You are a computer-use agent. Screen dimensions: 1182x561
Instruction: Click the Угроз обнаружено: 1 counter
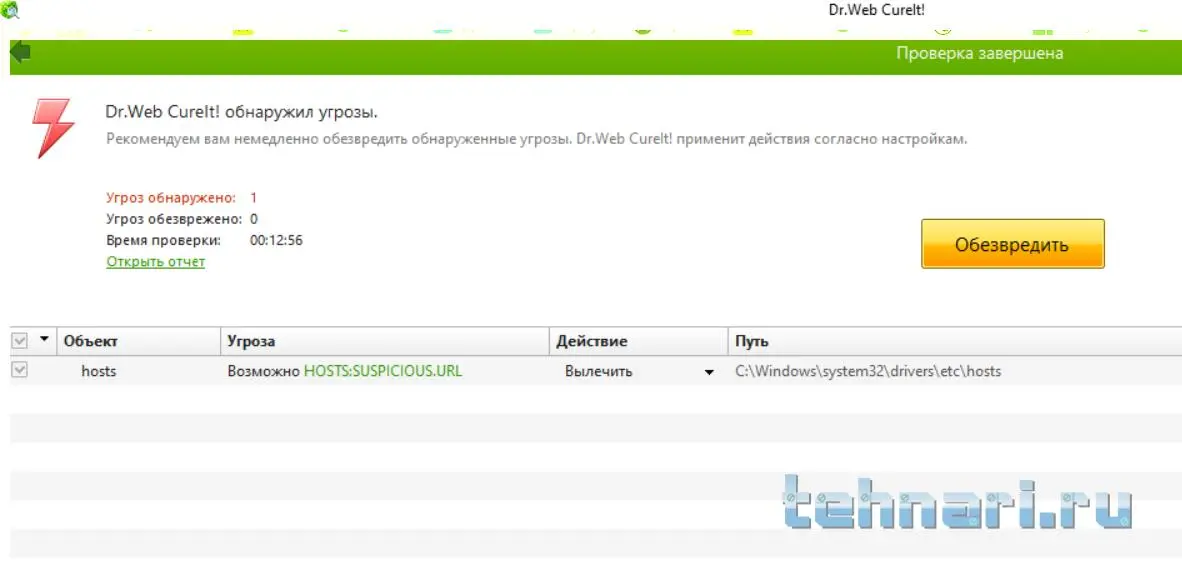click(182, 198)
